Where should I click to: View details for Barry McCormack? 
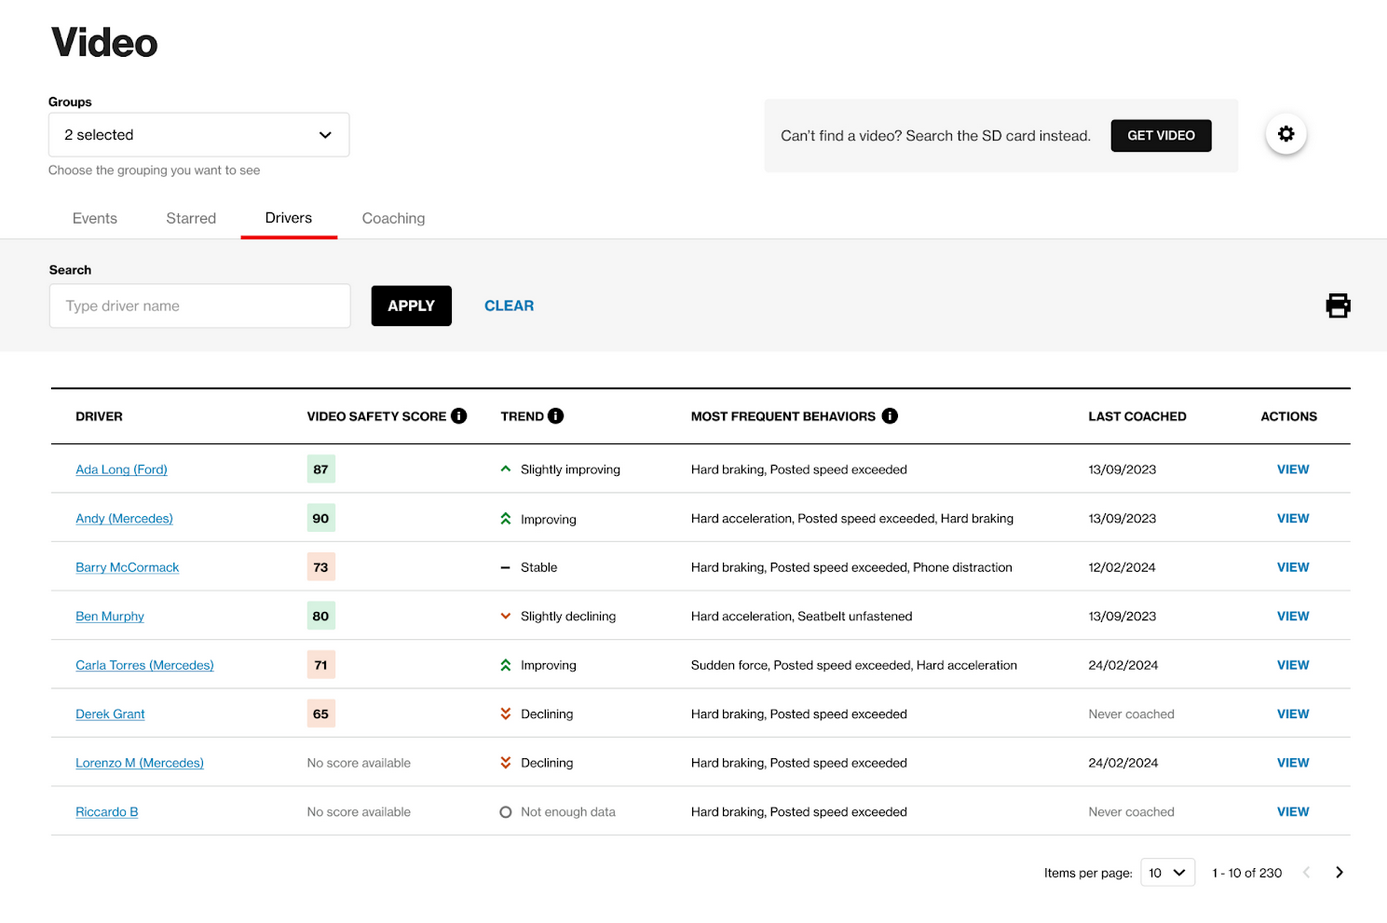[x=1292, y=567]
